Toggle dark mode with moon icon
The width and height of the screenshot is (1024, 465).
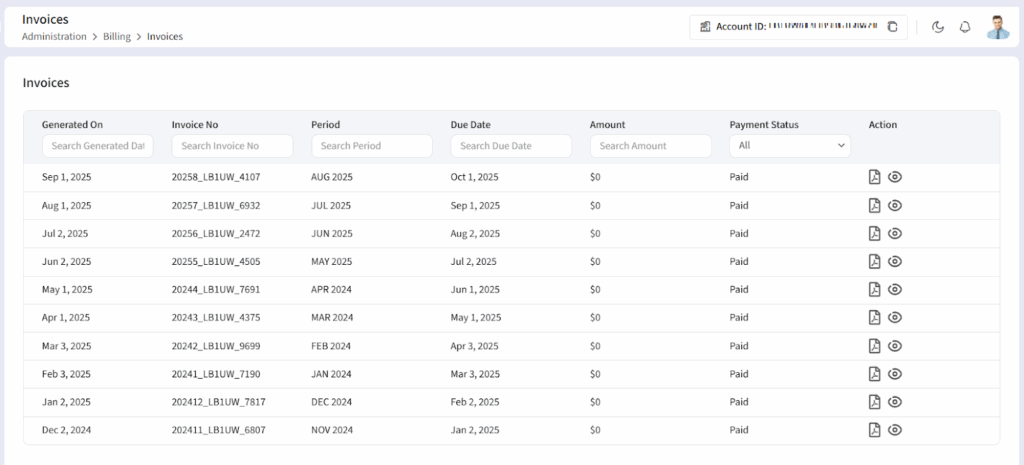938,27
